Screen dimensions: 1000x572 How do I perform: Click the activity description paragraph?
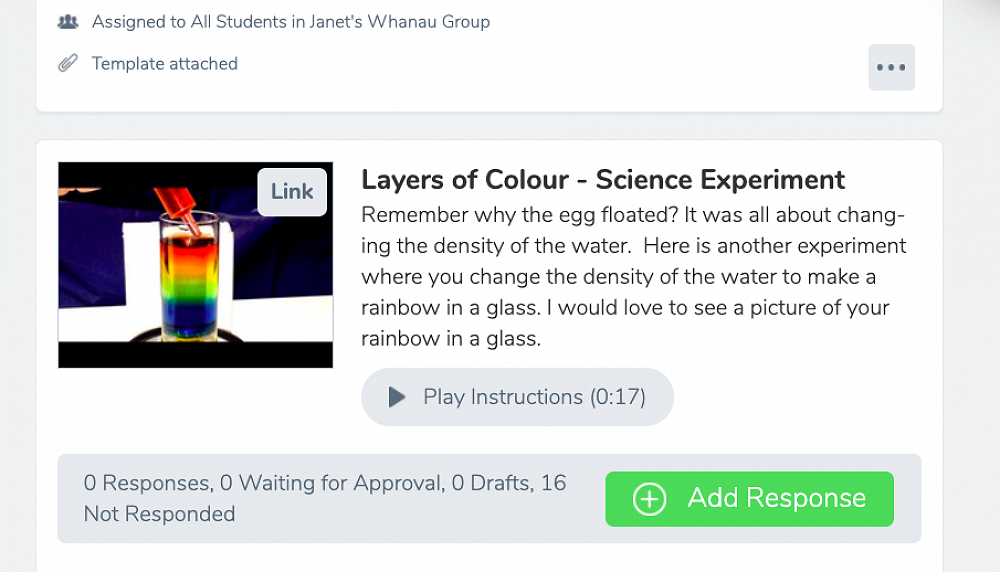tap(633, 277)
